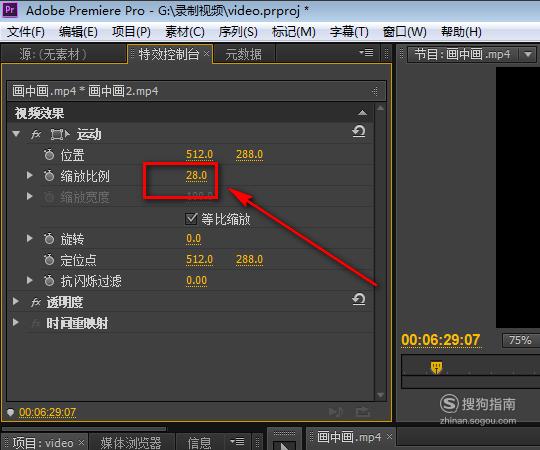Viewport: 540px width, 450px height.
Task: Expand the 缩放比例 property
Action: 30,176
